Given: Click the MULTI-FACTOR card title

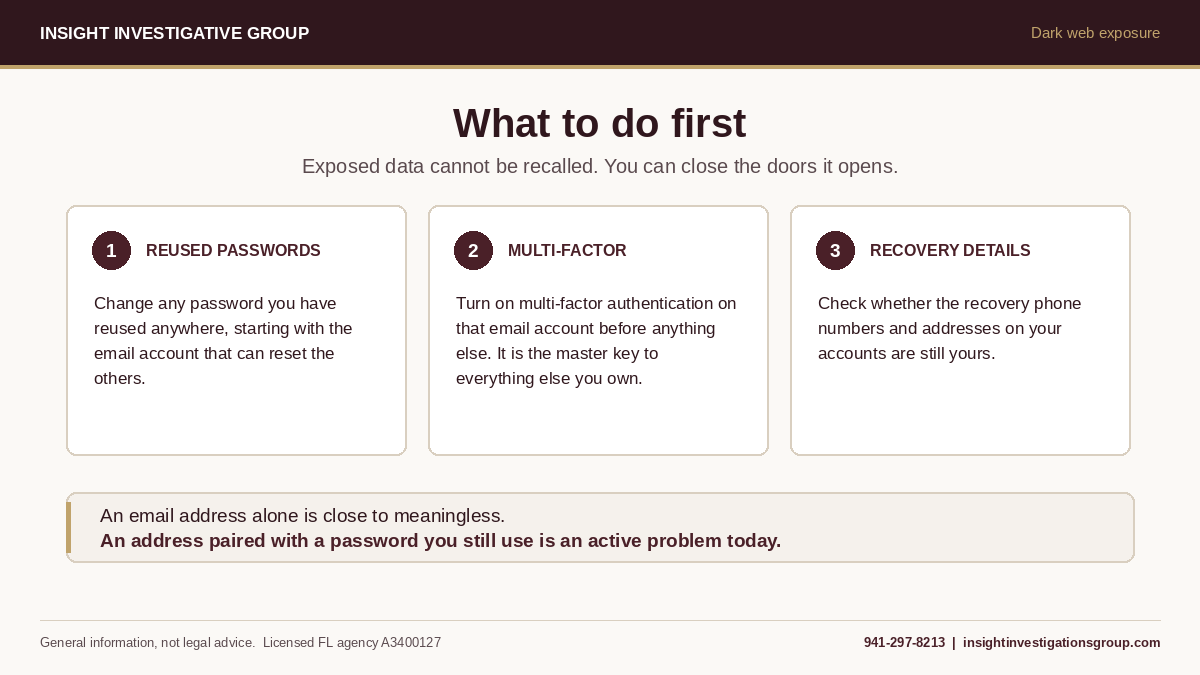Looking at the screenshot, I should pyautogui.click(x=567, y=250).
